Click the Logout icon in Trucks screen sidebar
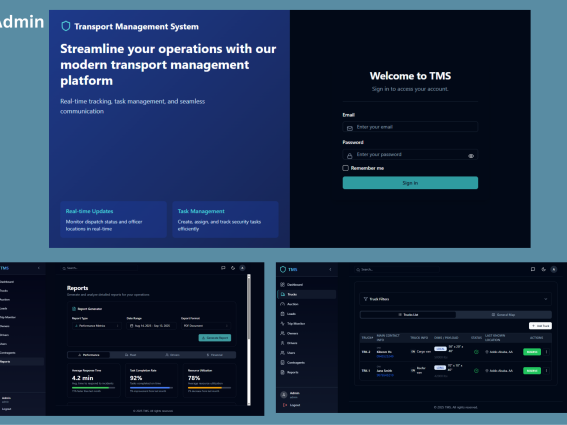 pyautogui.click(x=285, y=405)
